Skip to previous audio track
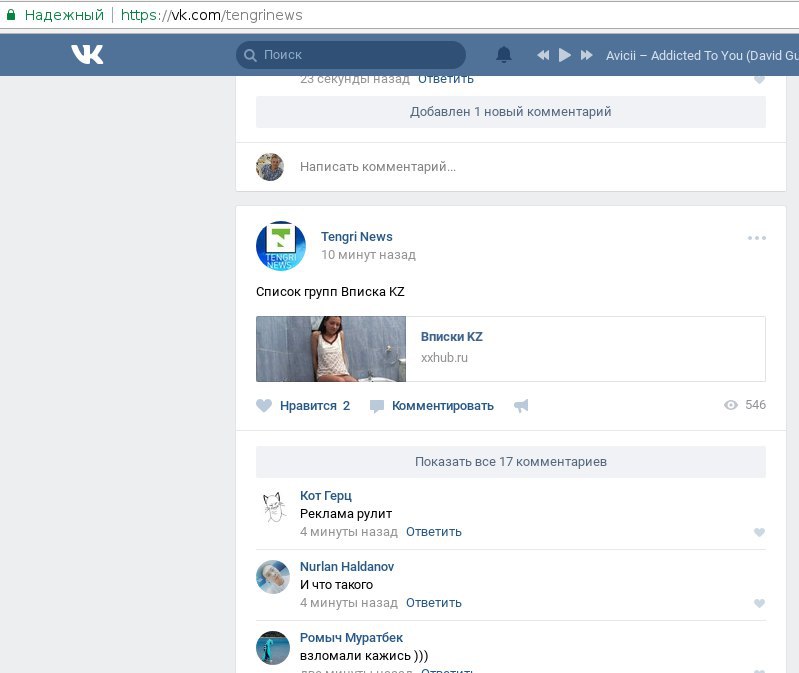Image resolution: width=799 pixels, height=673 pixels. [543, 55]
